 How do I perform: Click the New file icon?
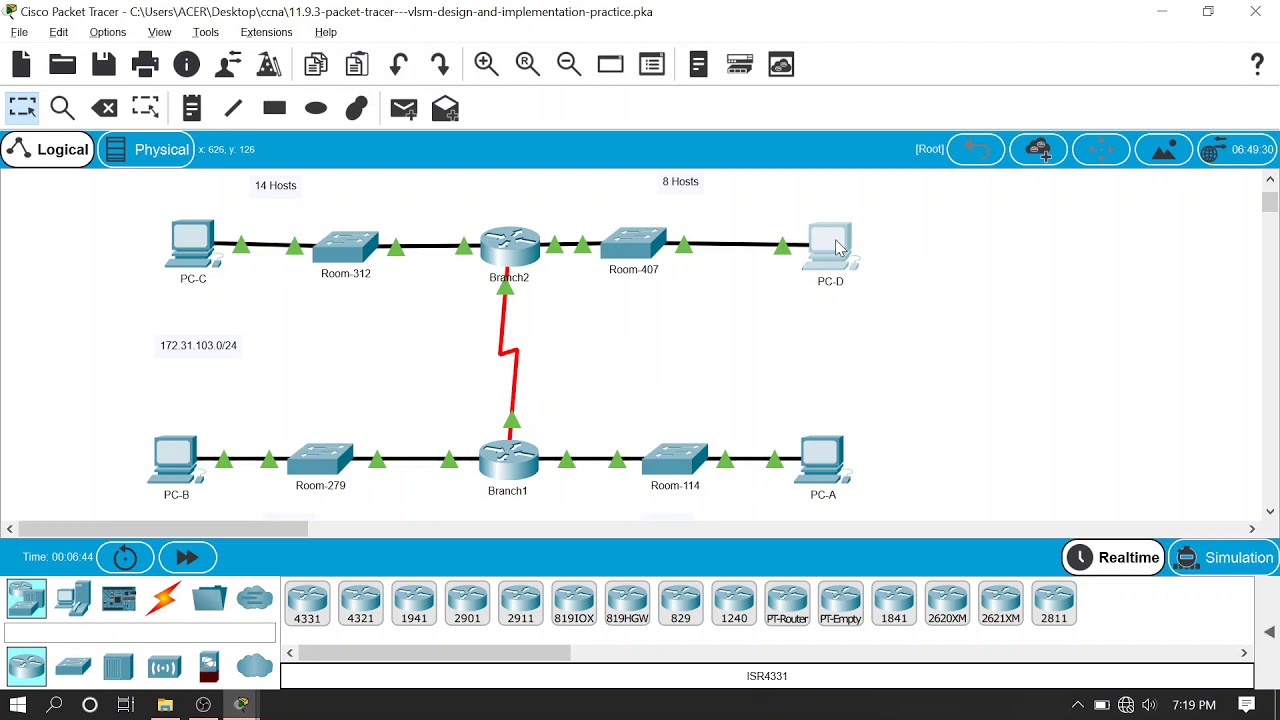click(x=22, y=65)
